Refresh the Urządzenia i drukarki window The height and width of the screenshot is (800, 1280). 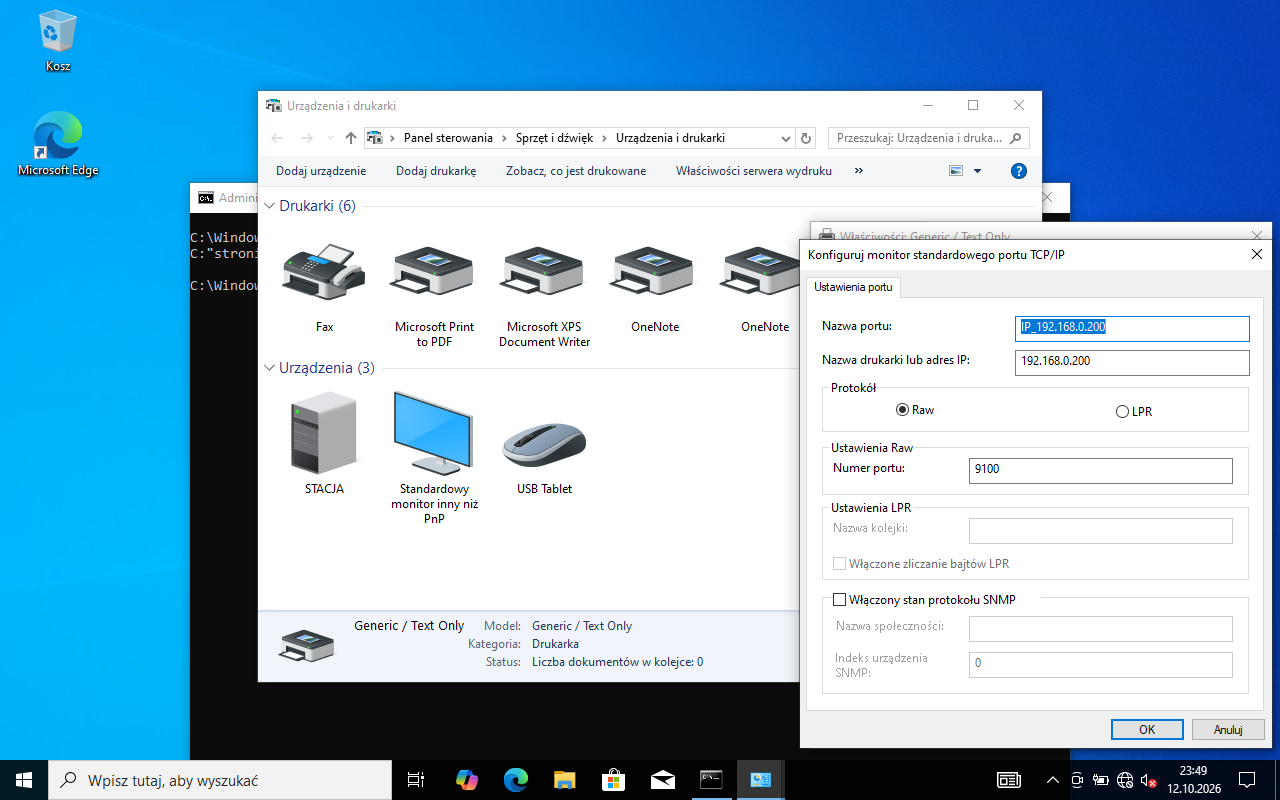coord(806,138)
